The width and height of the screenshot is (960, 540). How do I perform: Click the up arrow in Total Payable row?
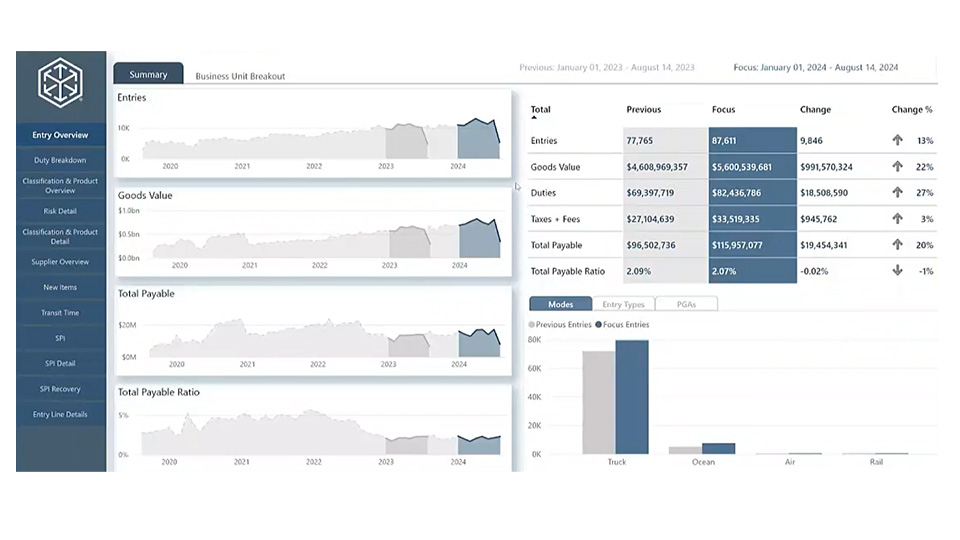tap(897, 244)
